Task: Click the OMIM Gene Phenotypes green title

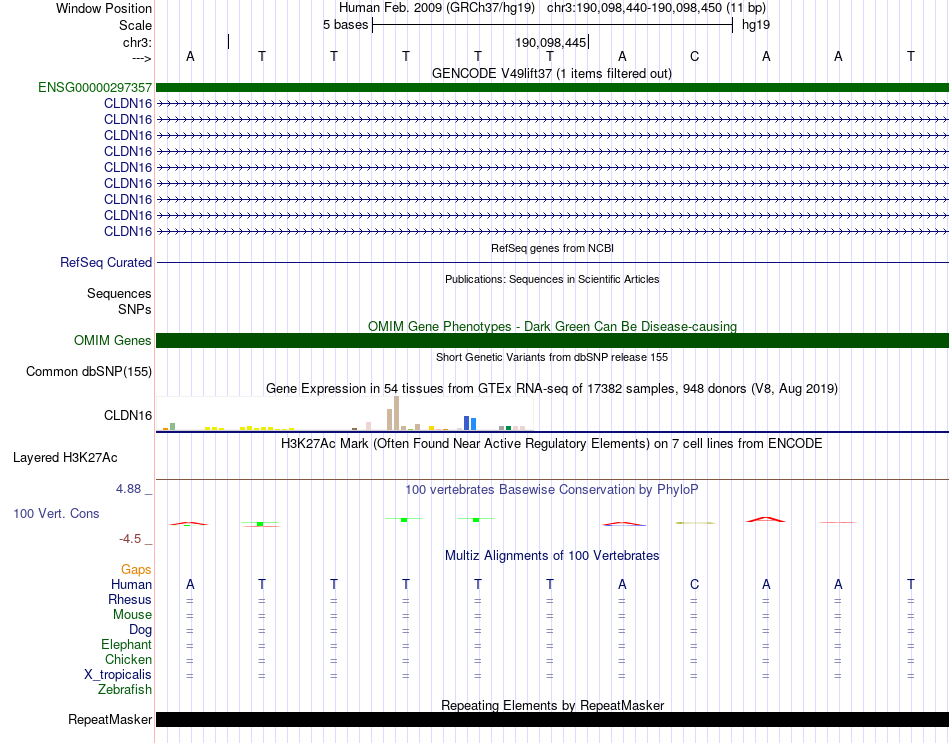Action: click(x=552, y=326)
